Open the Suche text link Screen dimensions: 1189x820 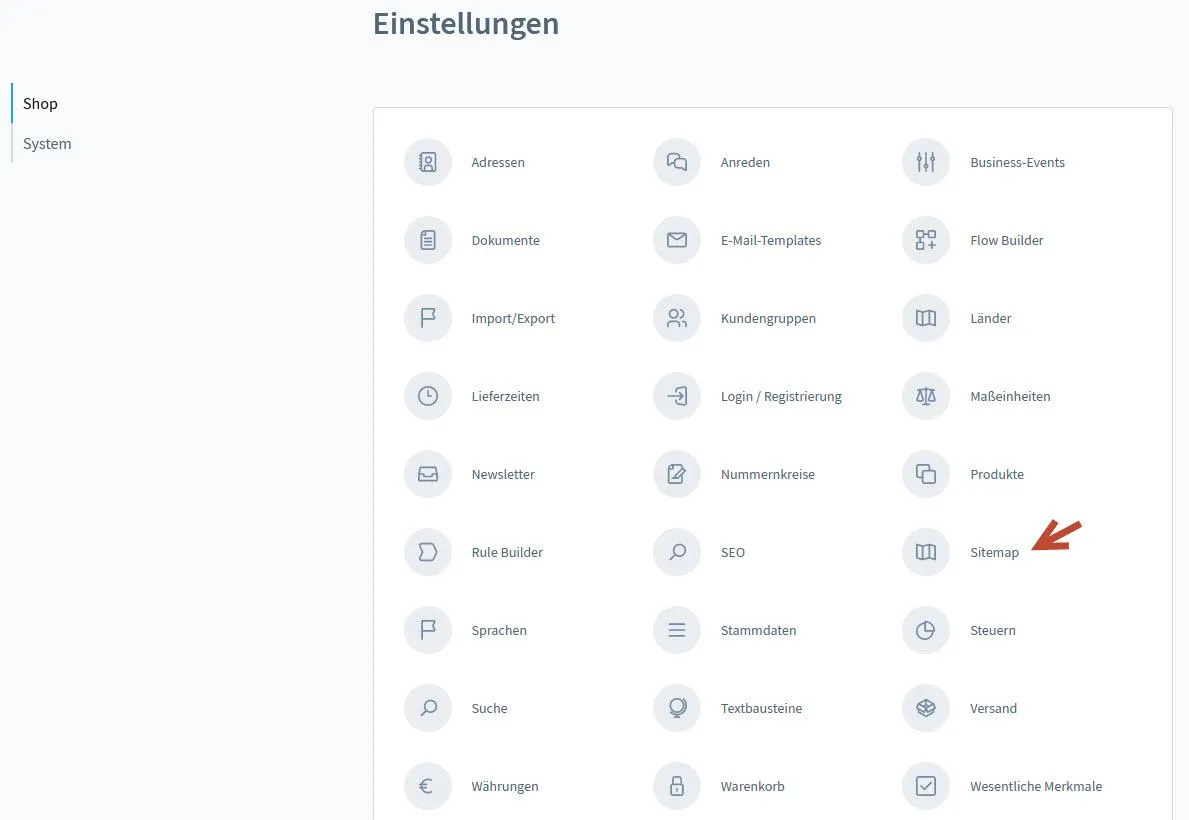tap(490, 708)
